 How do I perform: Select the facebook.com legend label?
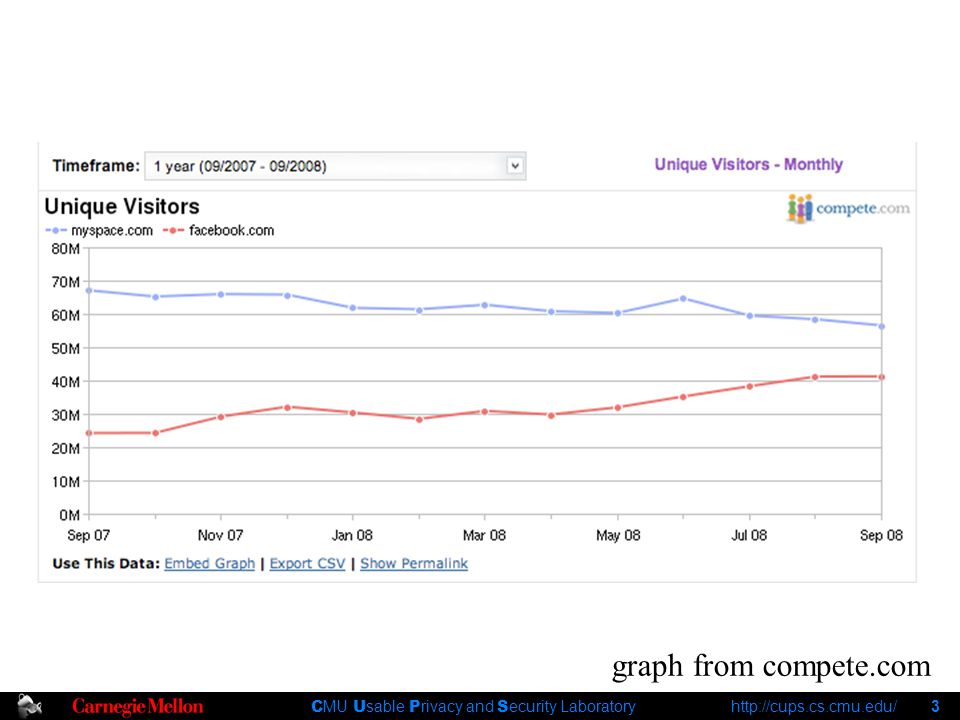pos(231,231)
